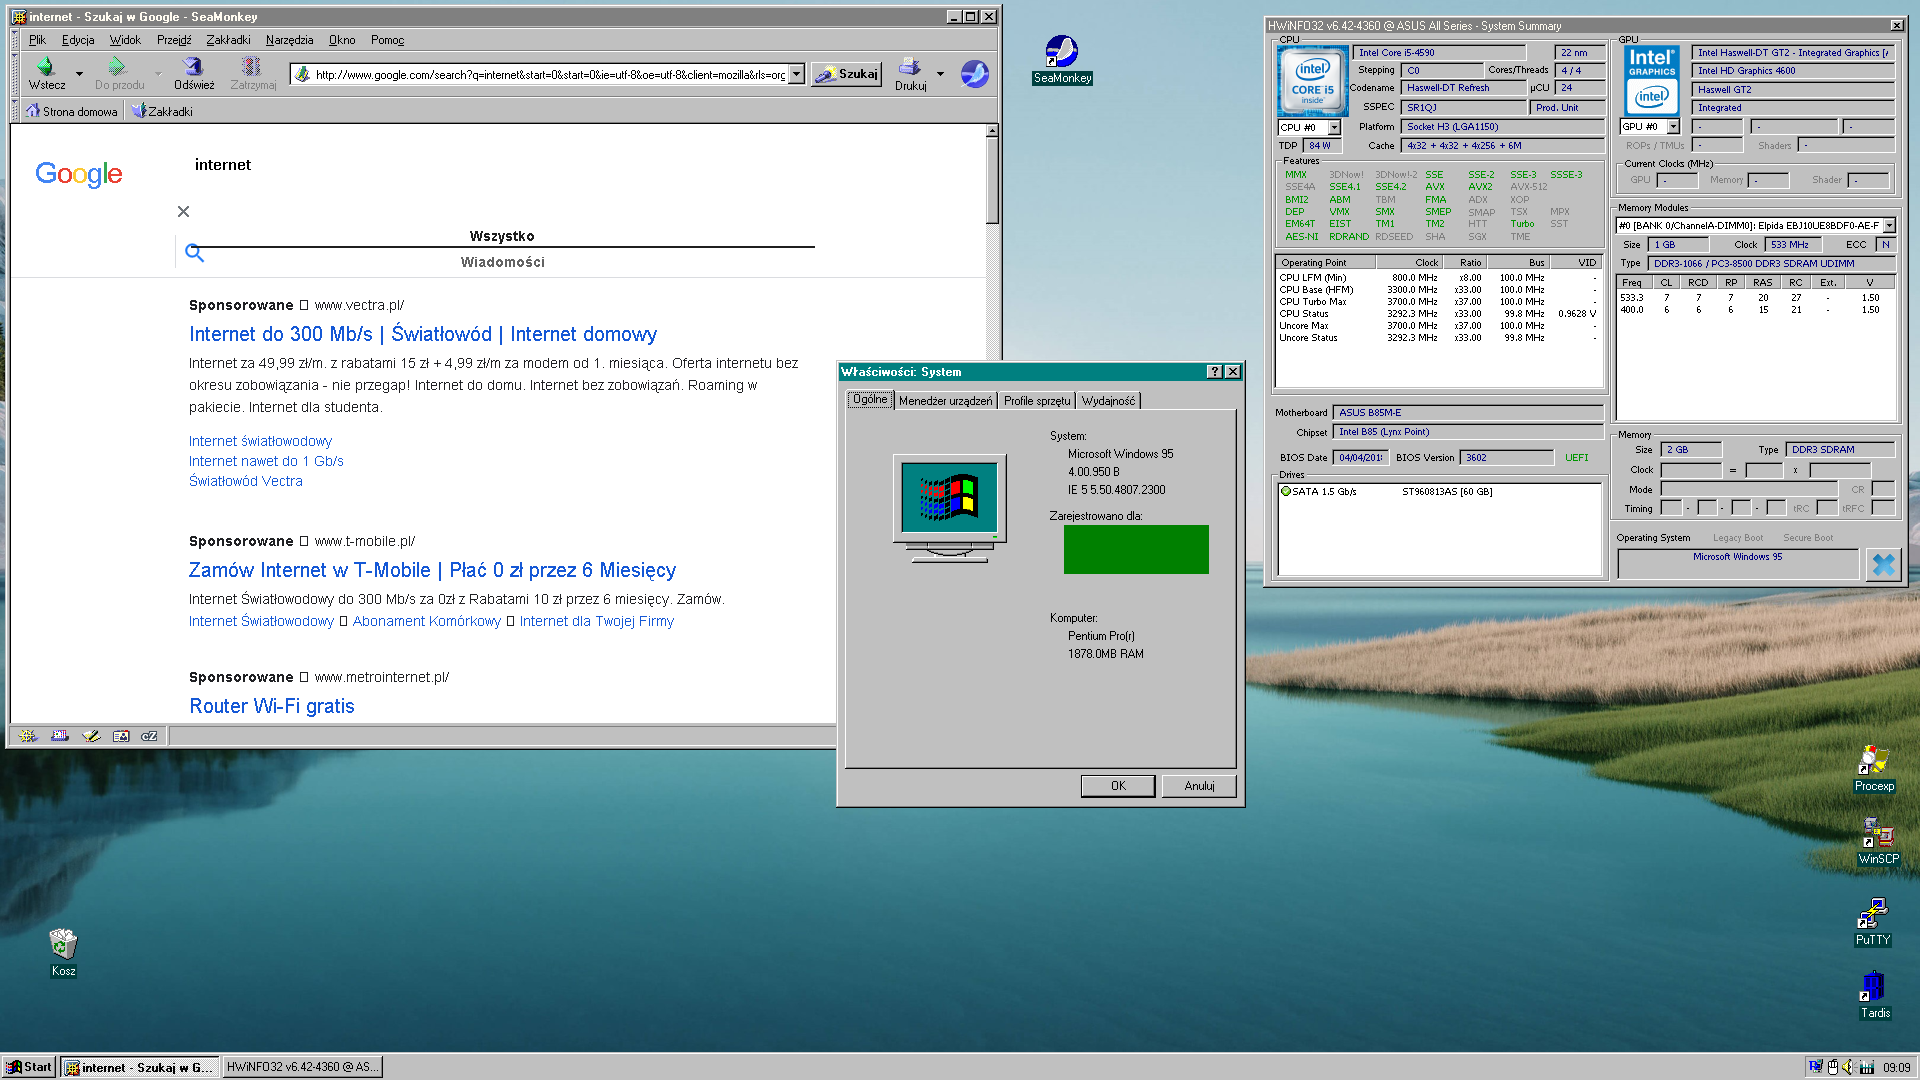Open the Drukuj print options dropdown arrow
Image resolution: width=1920 pixels, height=1080 pixels.
[x=940, y=74]
